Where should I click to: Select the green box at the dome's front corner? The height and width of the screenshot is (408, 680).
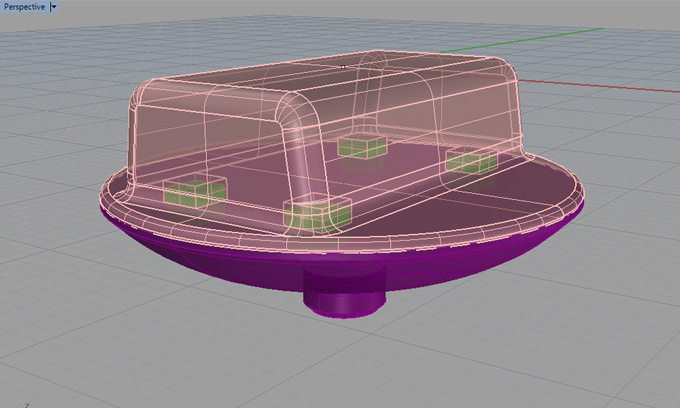317,213
